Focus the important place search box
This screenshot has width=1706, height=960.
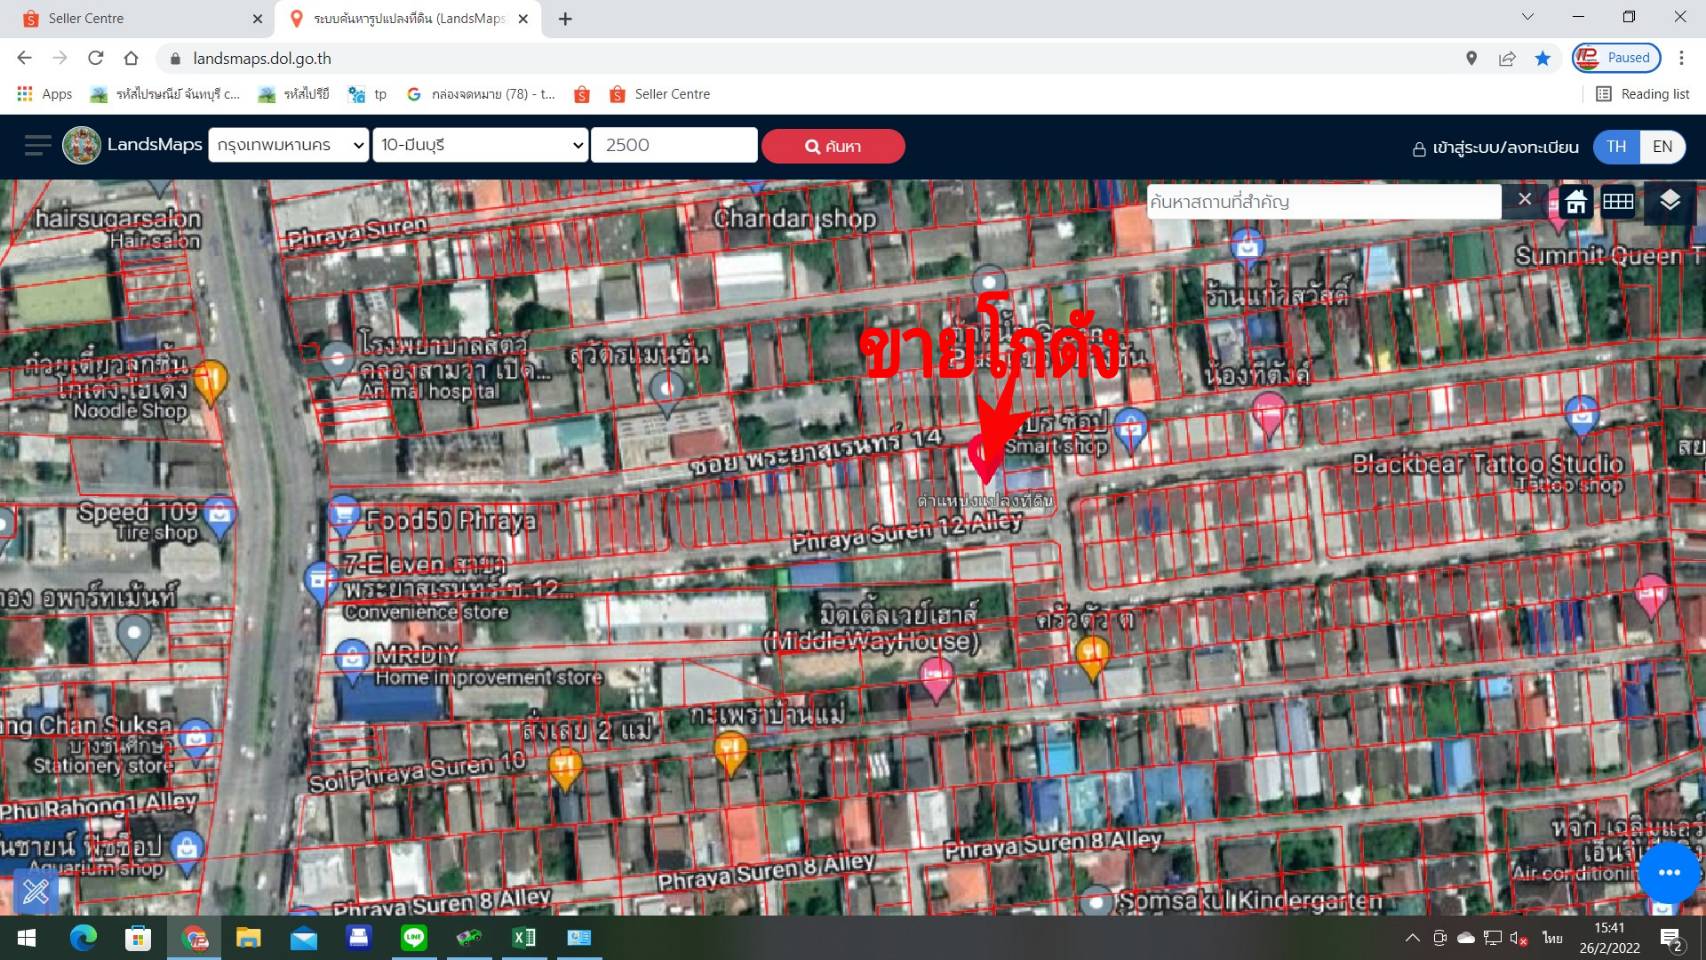point(1323,201)
